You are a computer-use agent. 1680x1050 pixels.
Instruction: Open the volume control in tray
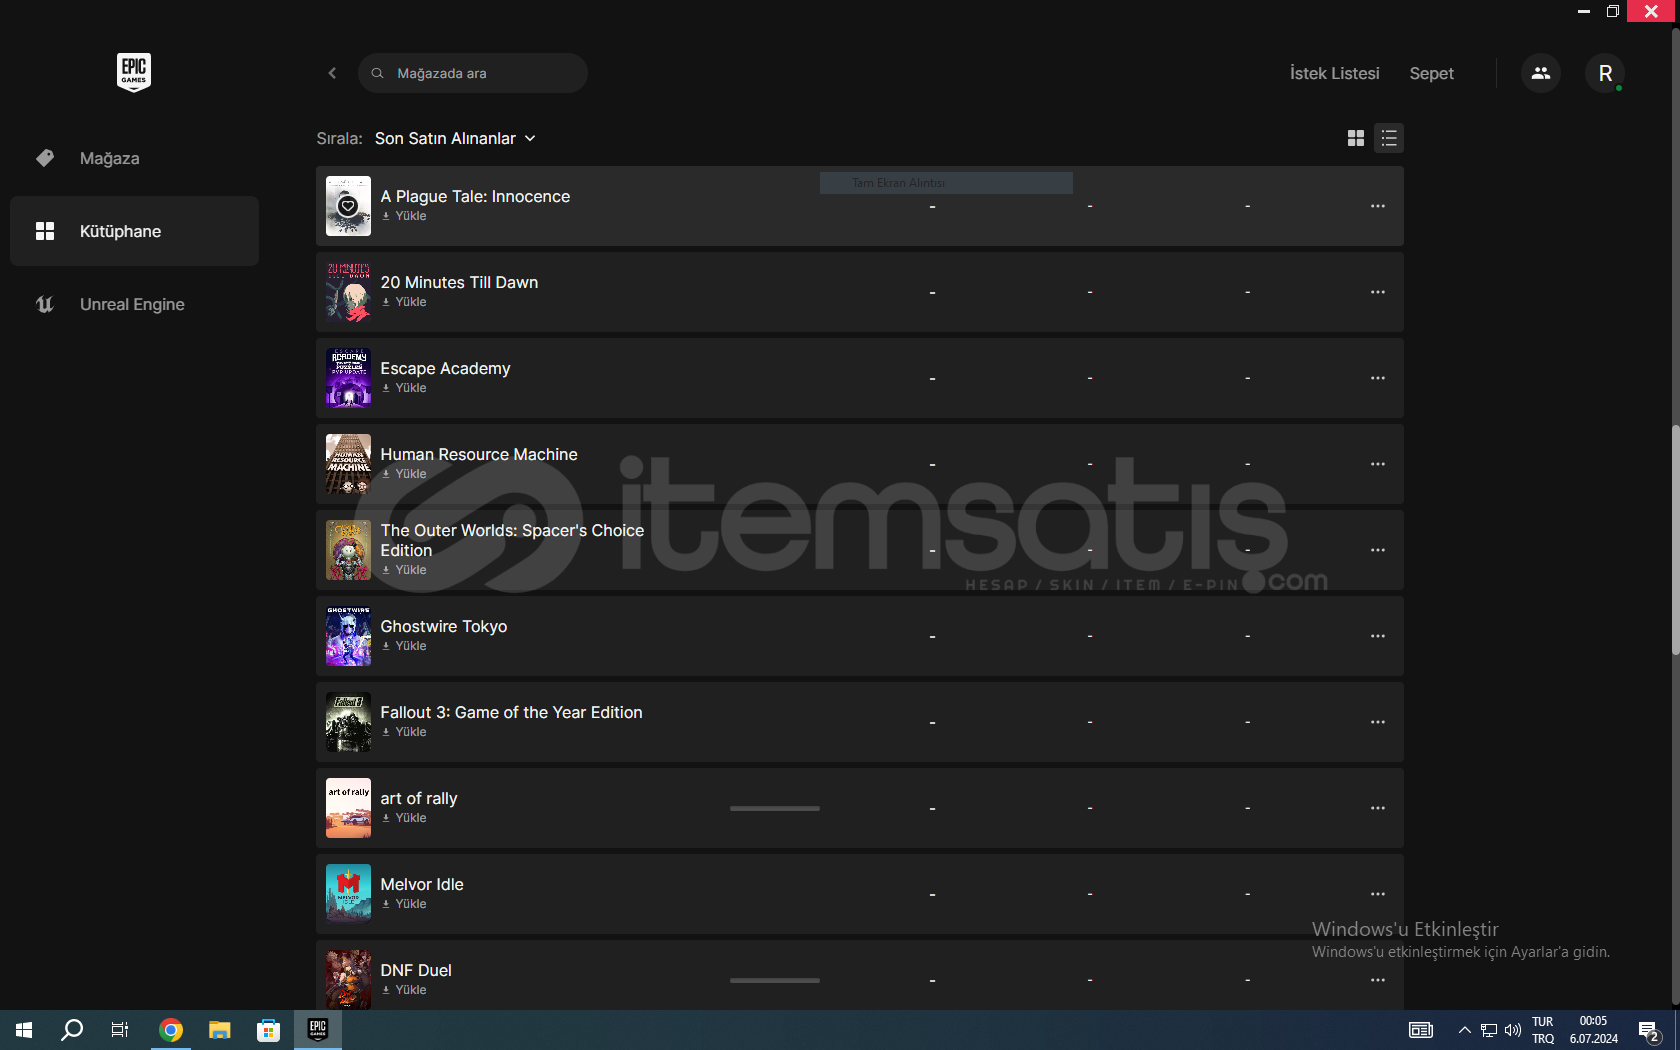(1513, 1030)
